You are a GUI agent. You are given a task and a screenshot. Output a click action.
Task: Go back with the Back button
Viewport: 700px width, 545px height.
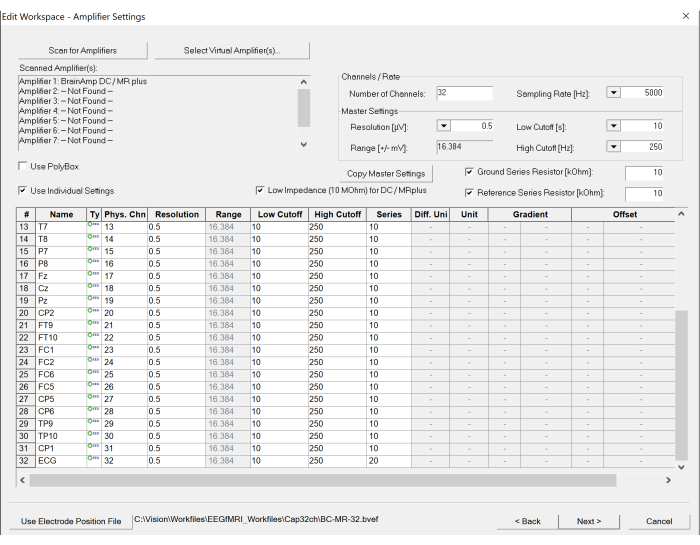(x=527, y=521)
